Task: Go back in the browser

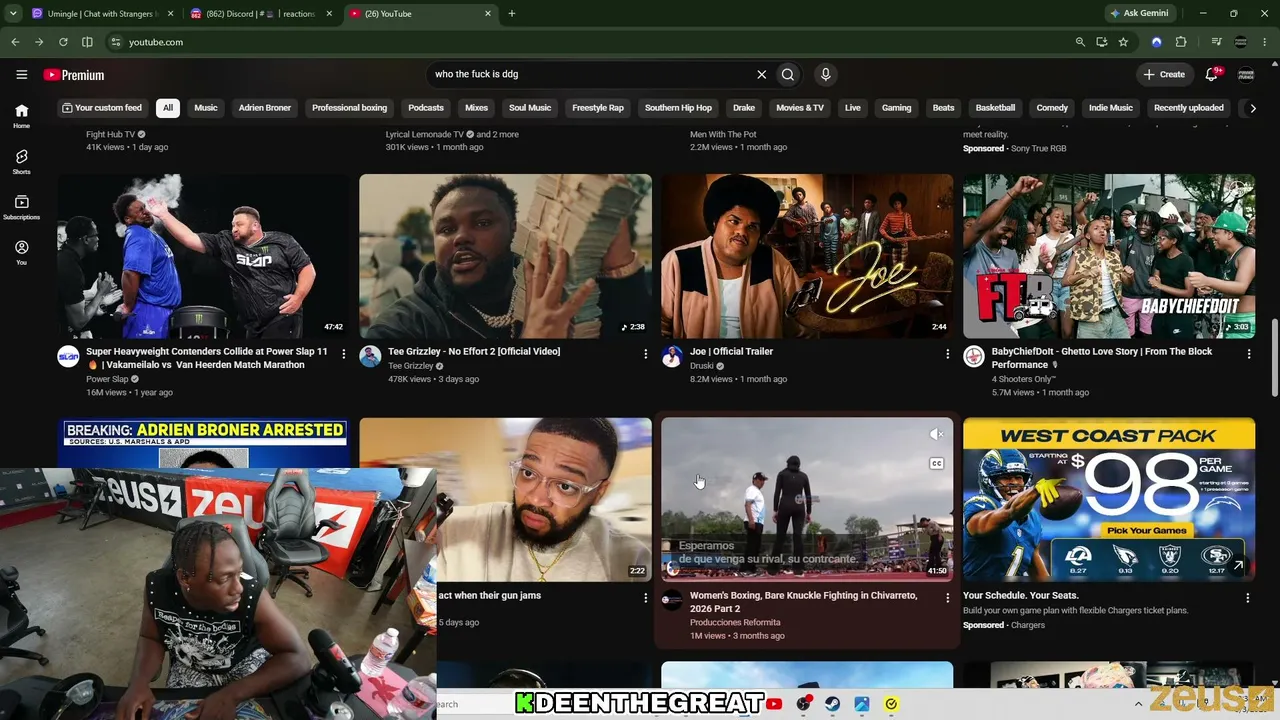Action: [15, 42]
